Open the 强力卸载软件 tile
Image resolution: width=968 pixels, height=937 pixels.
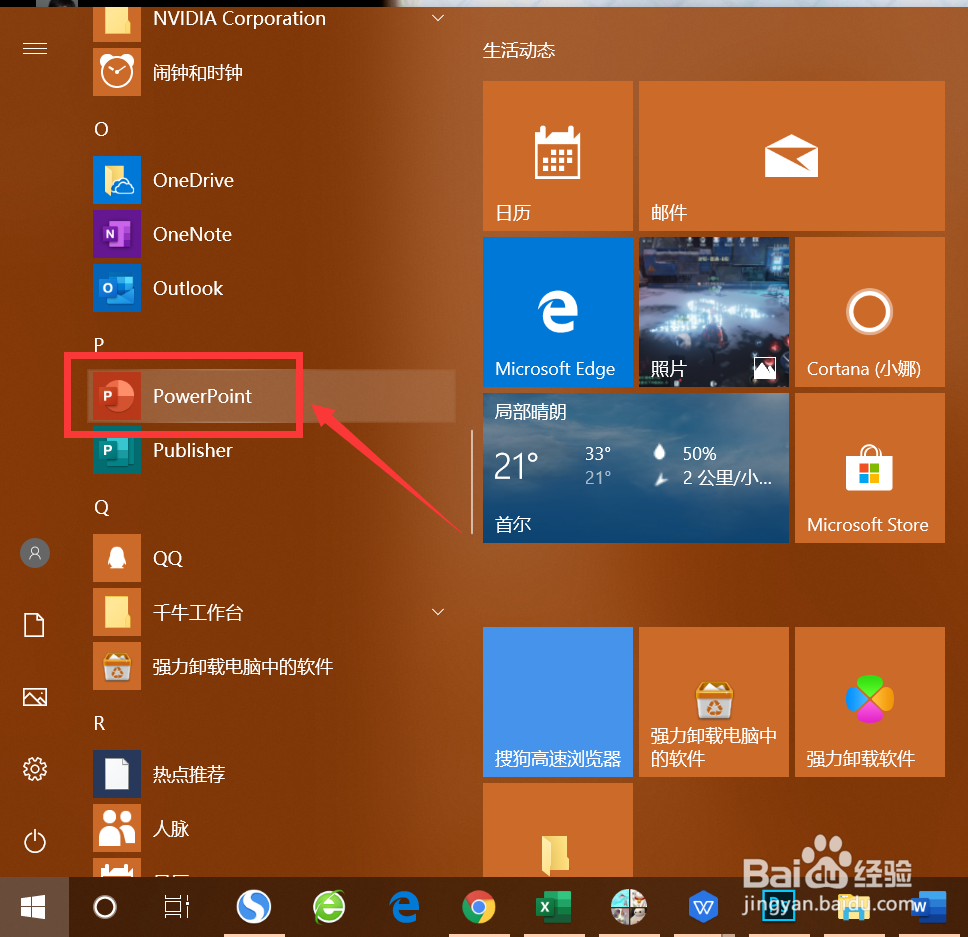point(870,702)
